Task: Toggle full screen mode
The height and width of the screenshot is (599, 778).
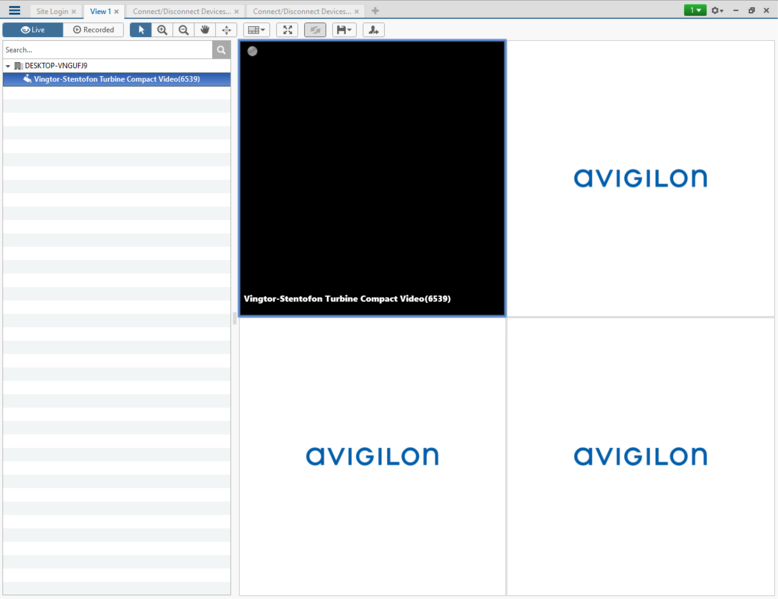Action: click(287, 30)
